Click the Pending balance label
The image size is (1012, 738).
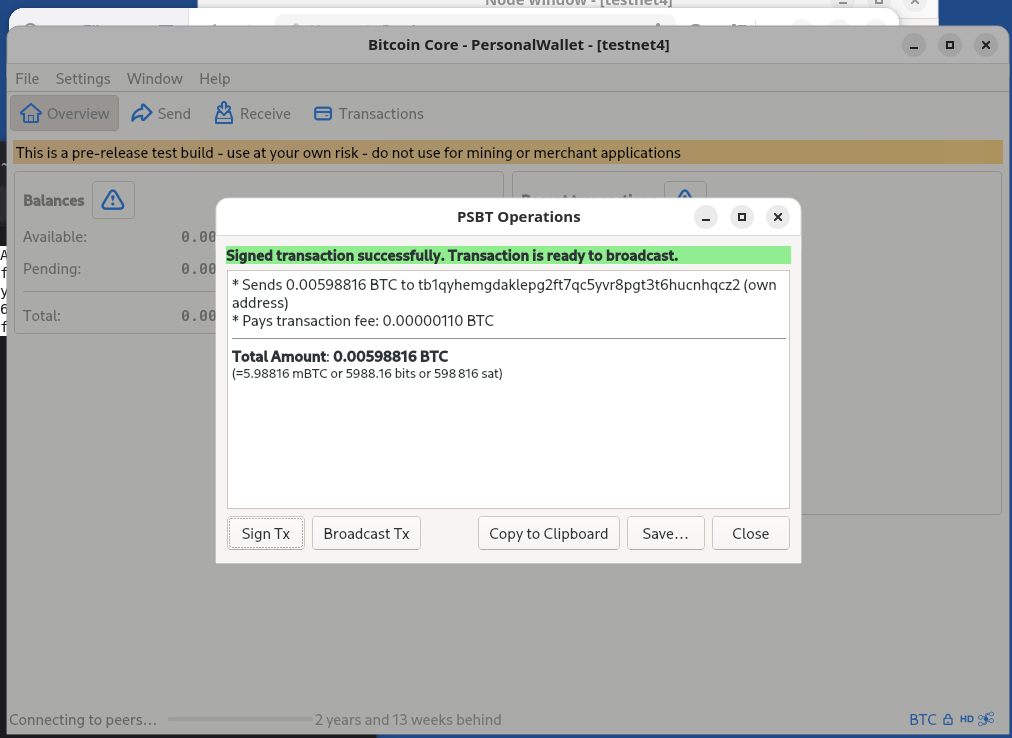pos(52,269)
